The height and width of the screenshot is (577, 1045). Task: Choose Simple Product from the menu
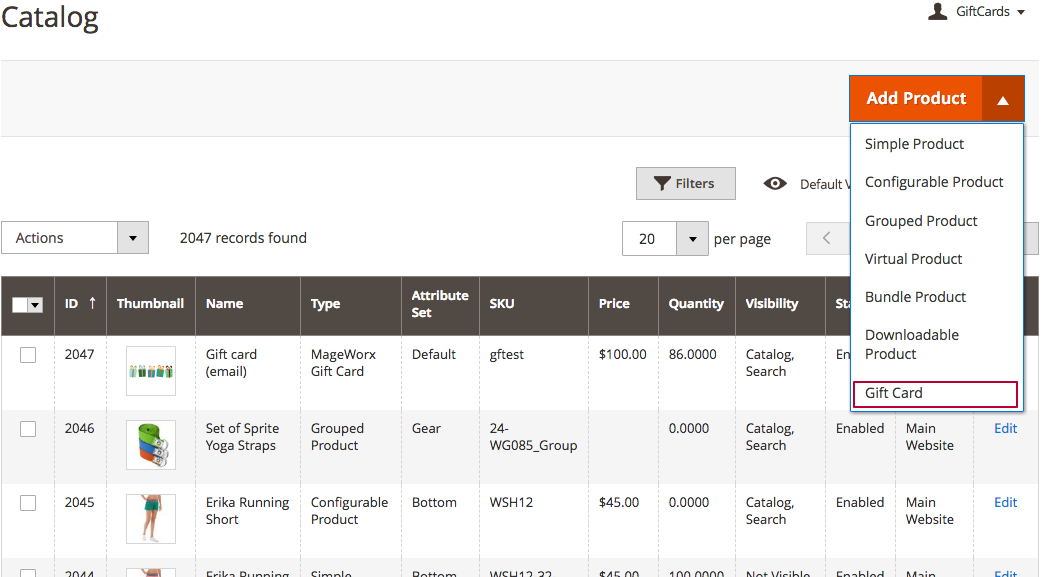pyautogui.click(x=914, y=144)
